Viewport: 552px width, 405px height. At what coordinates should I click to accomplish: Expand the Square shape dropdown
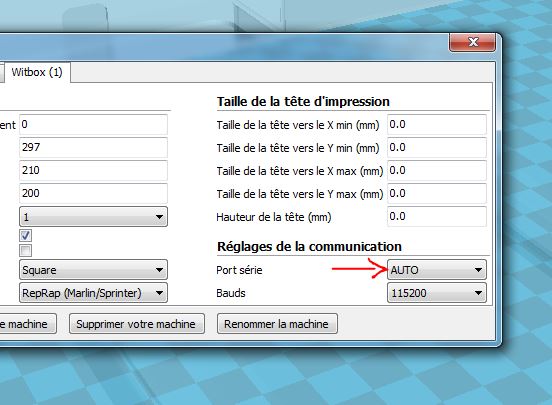point(93,270)
